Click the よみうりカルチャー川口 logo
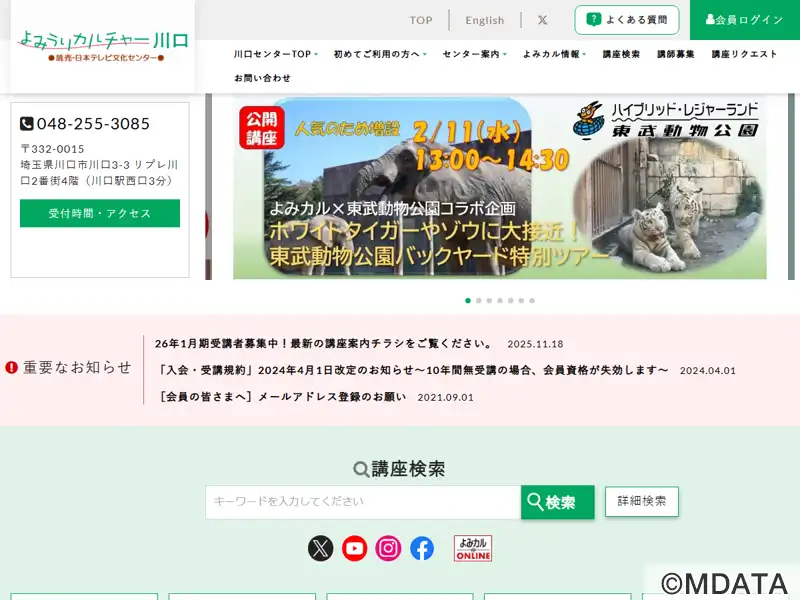The width and height of the screenshot is (800, 600). [103, 46]
